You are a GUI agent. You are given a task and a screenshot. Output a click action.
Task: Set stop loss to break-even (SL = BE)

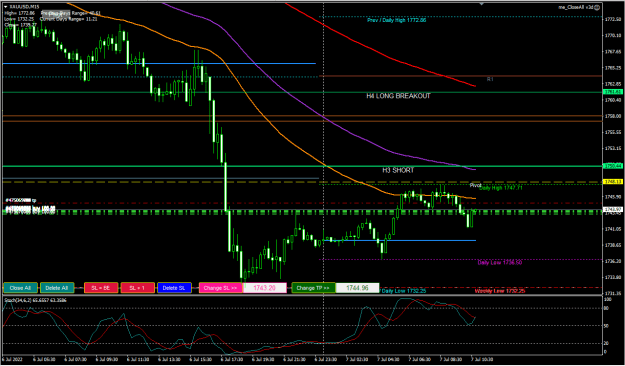(x=101, y=288)
